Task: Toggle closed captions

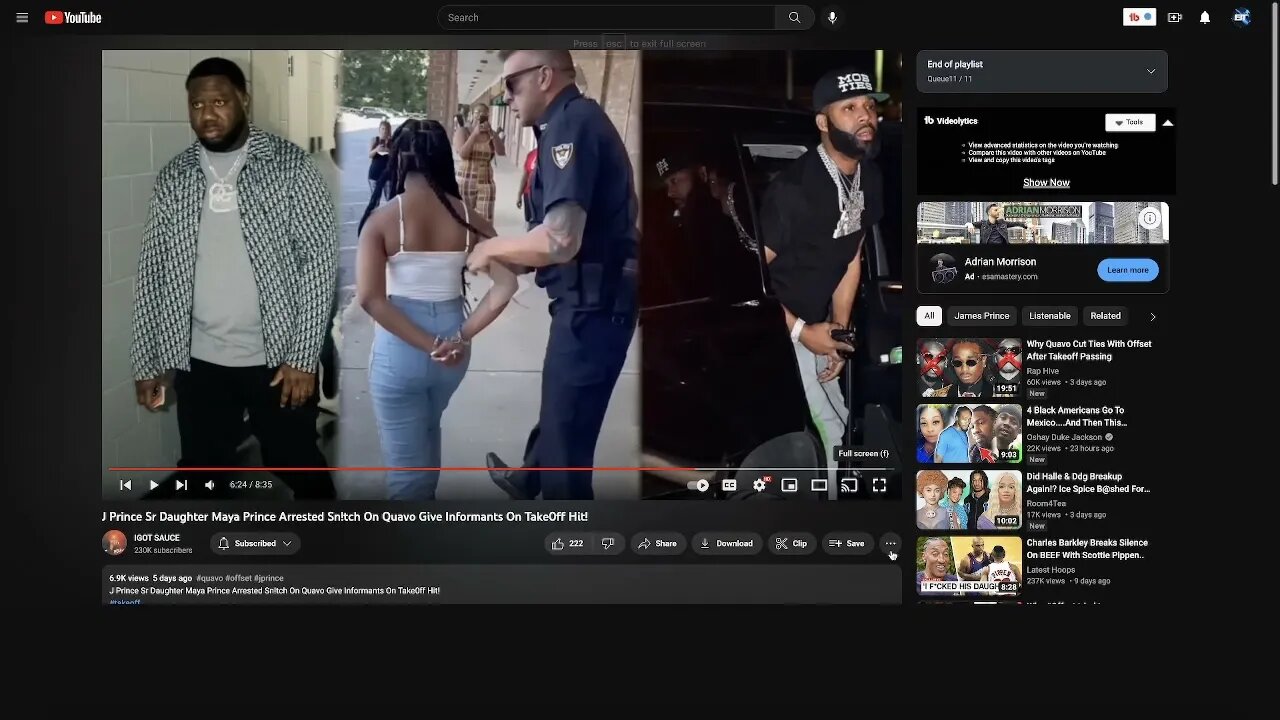Action: [x=729, y=485]
